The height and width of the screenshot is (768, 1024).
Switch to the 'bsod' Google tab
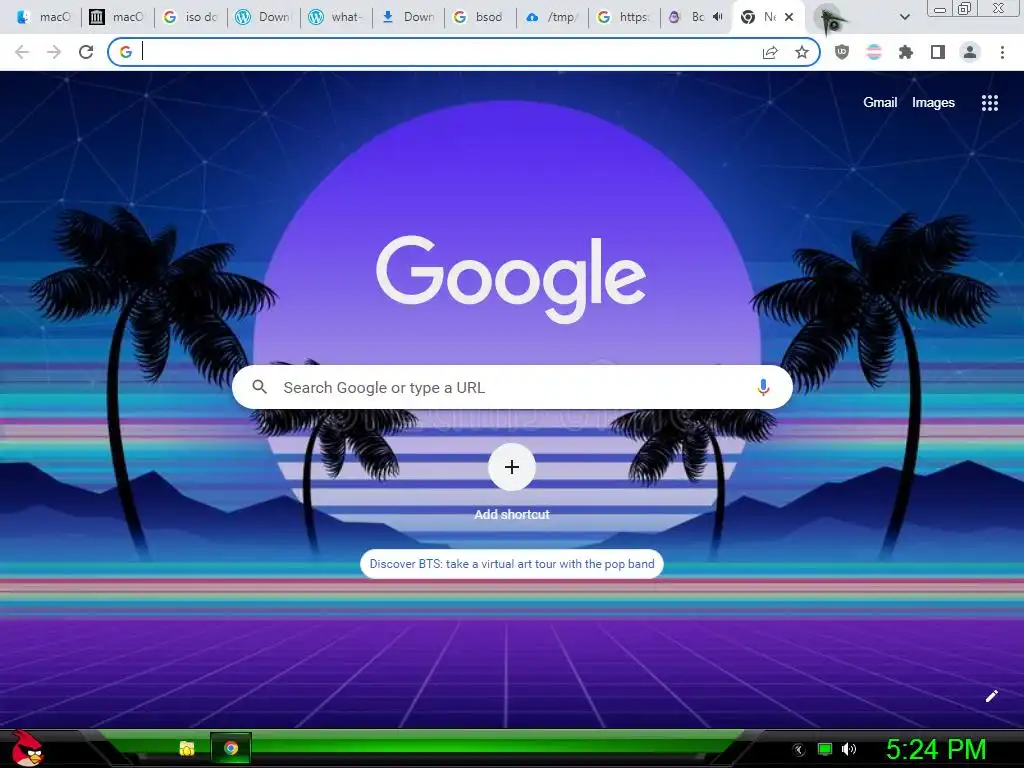click(479, 17)
